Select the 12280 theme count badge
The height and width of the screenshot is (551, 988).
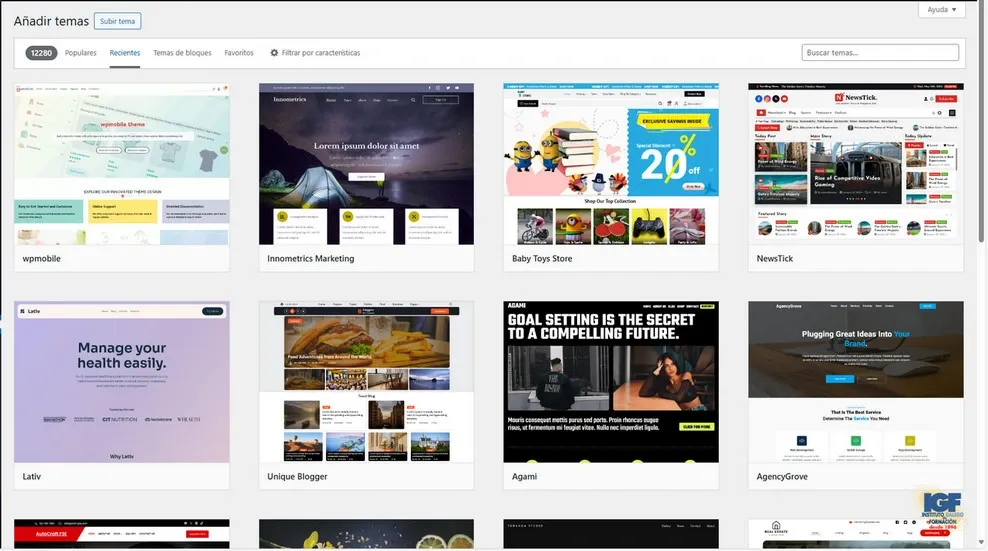(41, 53)
